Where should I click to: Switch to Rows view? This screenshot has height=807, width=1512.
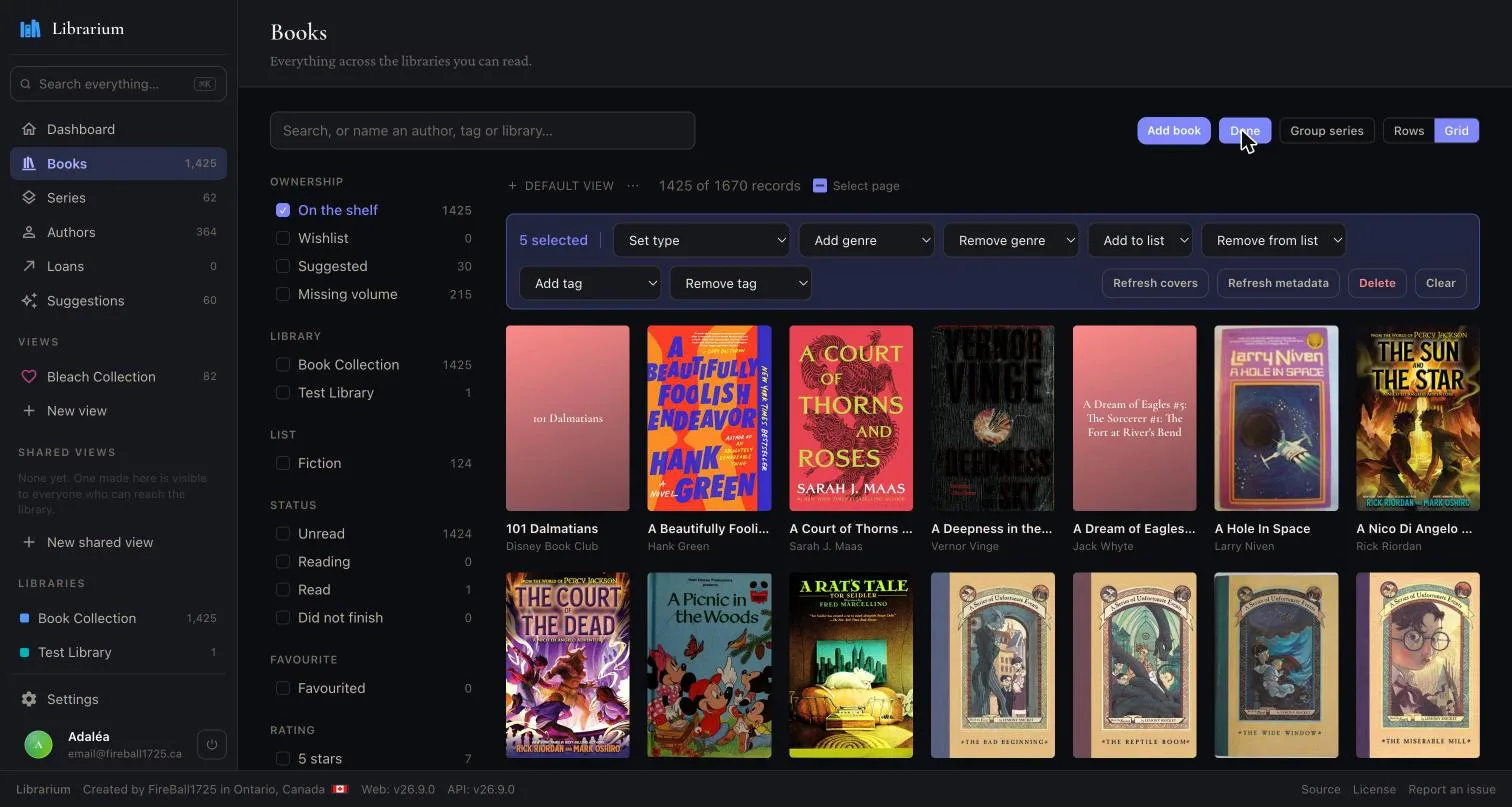pyautogui.click(x=1409, y=131)
